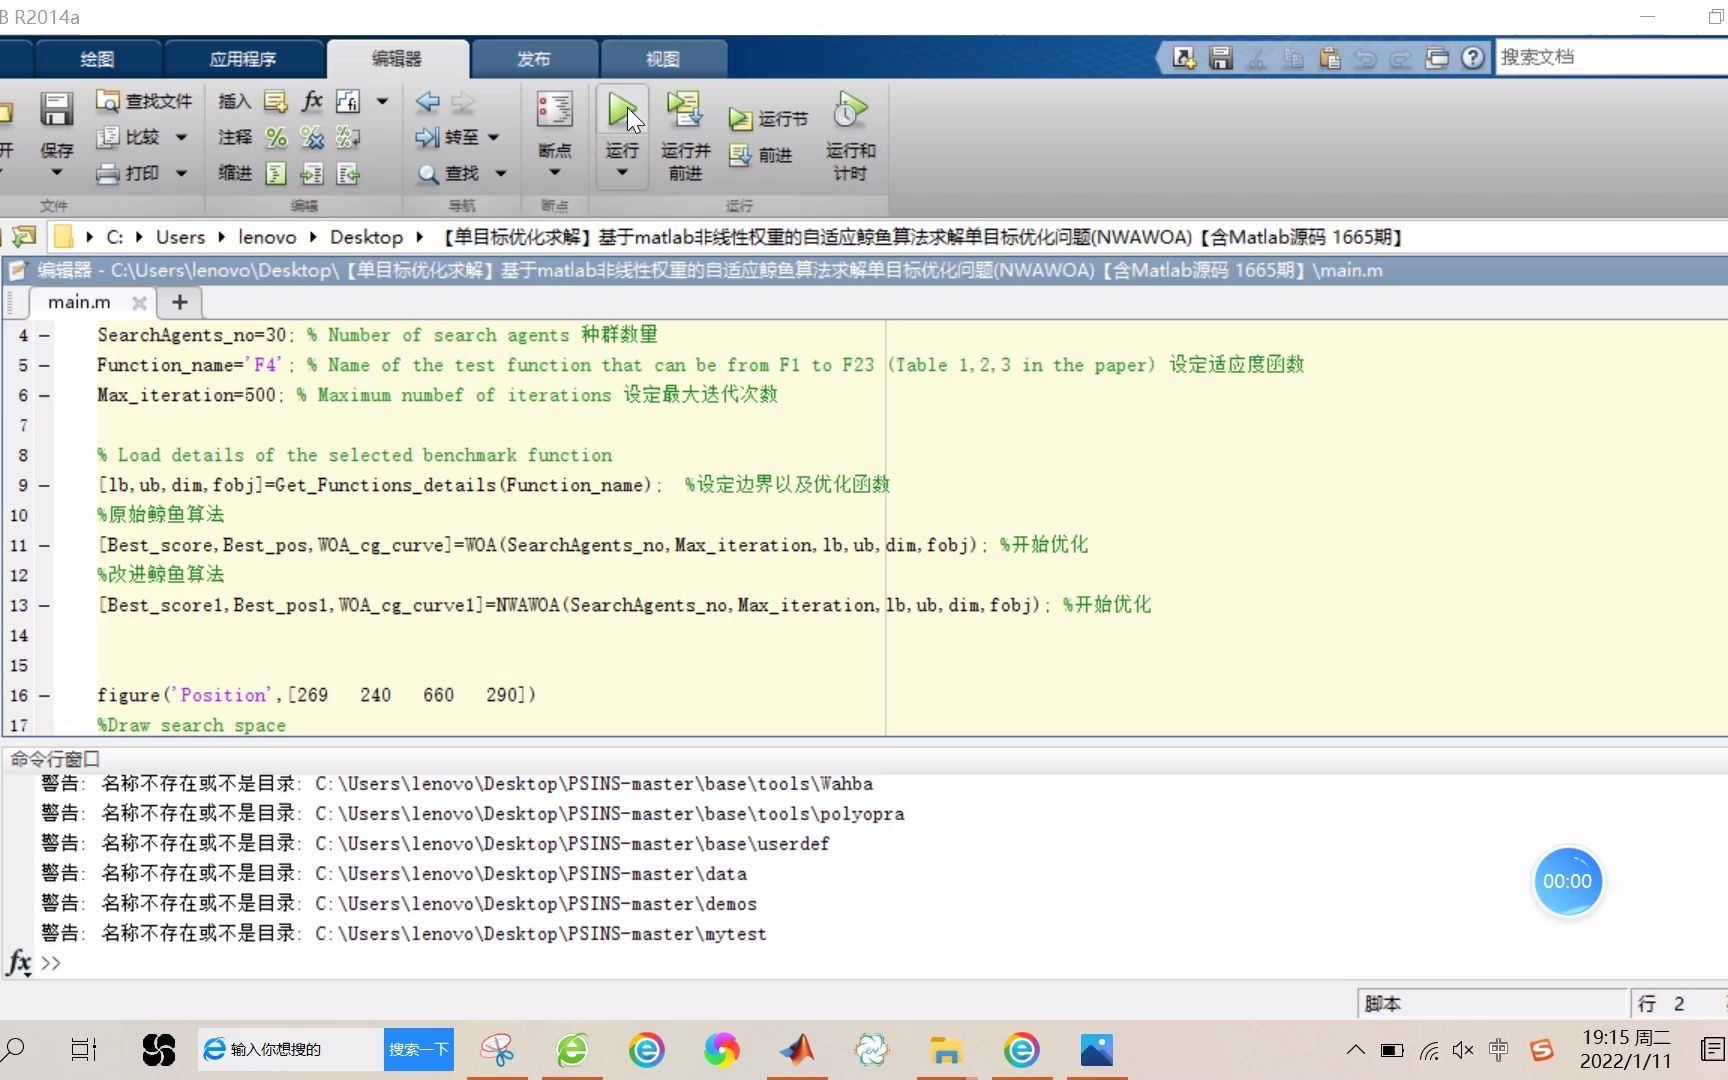This screenshot has width=1728, height=1080.
Task: Open File Explorer from the taskbar
Action: pos(946,1050)
